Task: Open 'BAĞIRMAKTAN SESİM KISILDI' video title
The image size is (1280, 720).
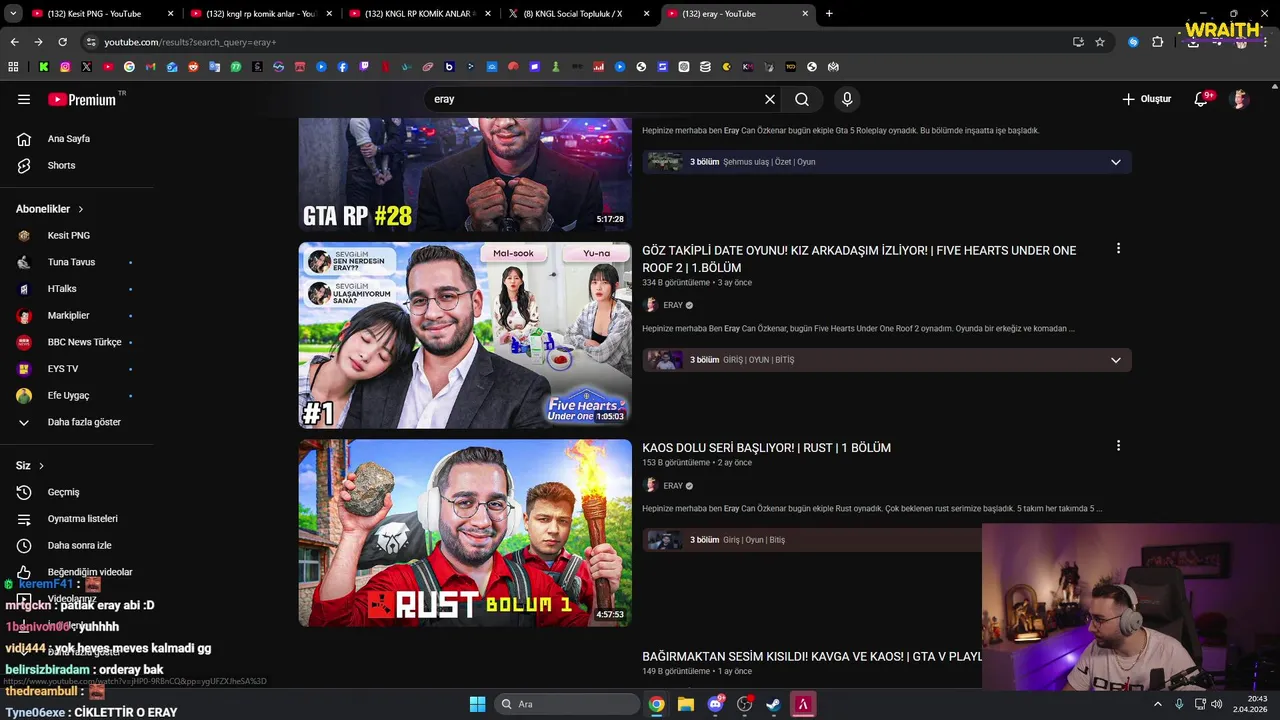Action: coord(812,656)
